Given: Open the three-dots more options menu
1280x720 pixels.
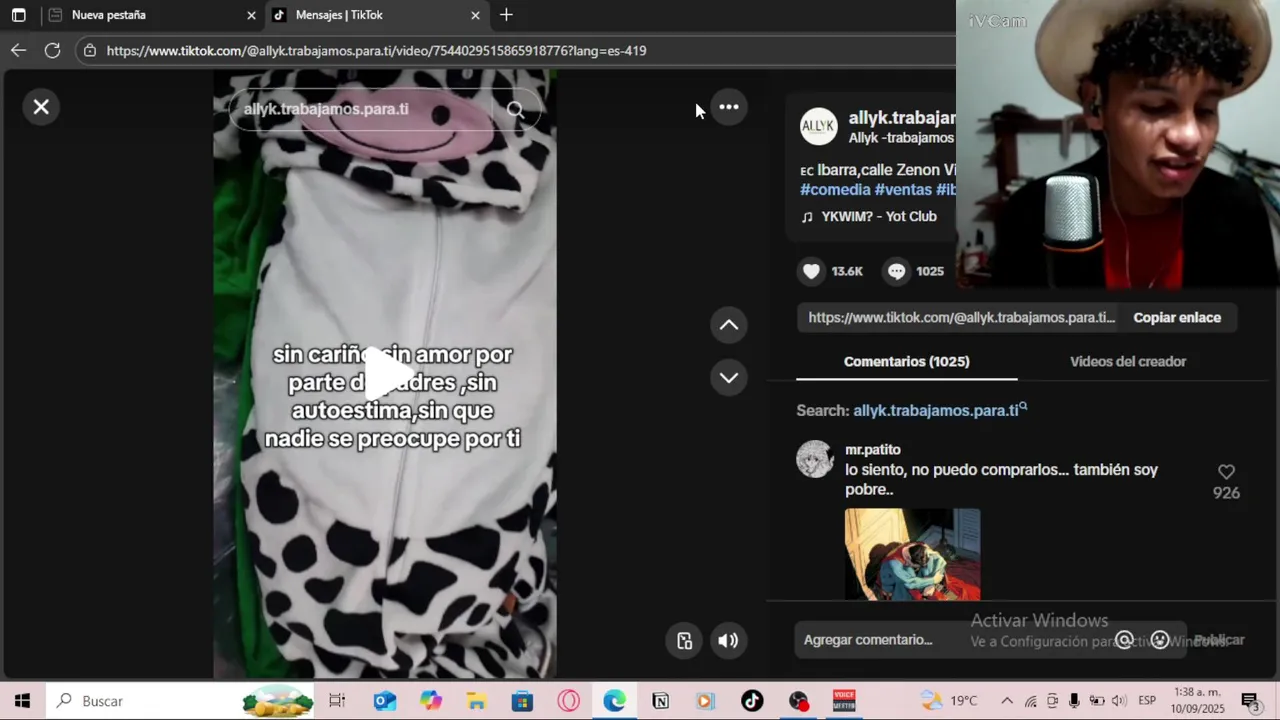Looking at the screenshot, I should pos(729,107).
